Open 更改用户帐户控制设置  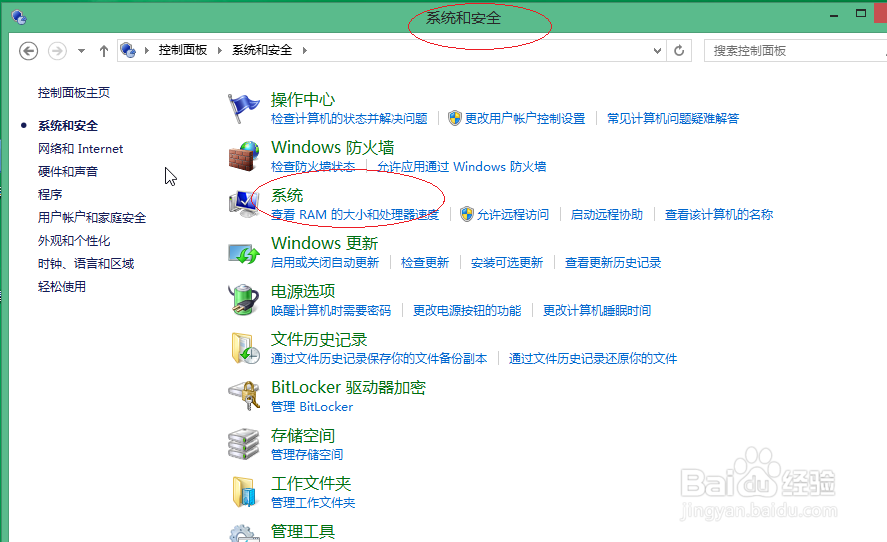tap(525, 118)
